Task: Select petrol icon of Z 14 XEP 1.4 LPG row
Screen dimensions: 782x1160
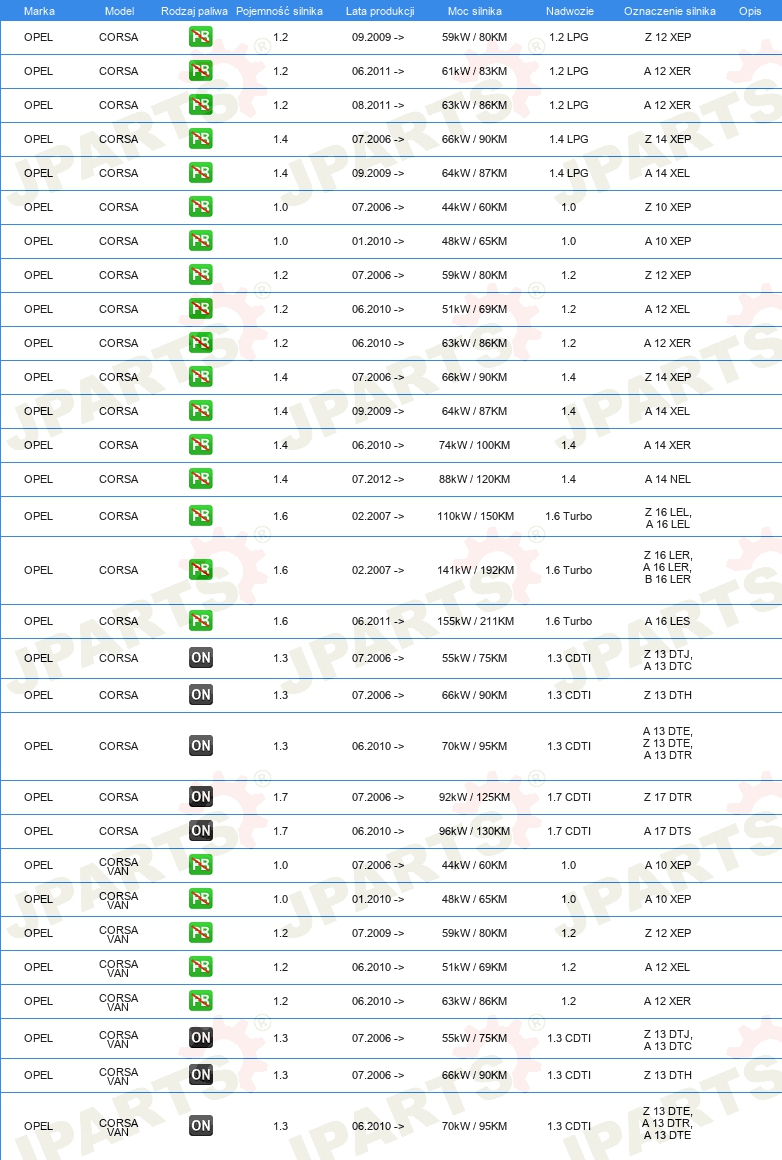Action: pos(200,139)
